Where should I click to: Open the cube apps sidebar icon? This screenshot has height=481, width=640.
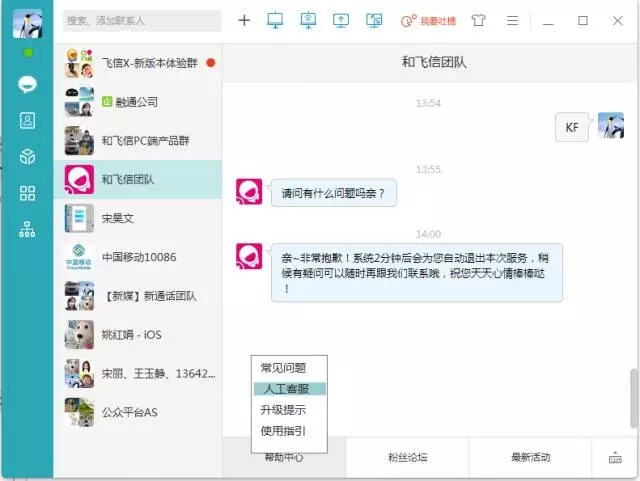pyautogui.click(x=27, y=157)
